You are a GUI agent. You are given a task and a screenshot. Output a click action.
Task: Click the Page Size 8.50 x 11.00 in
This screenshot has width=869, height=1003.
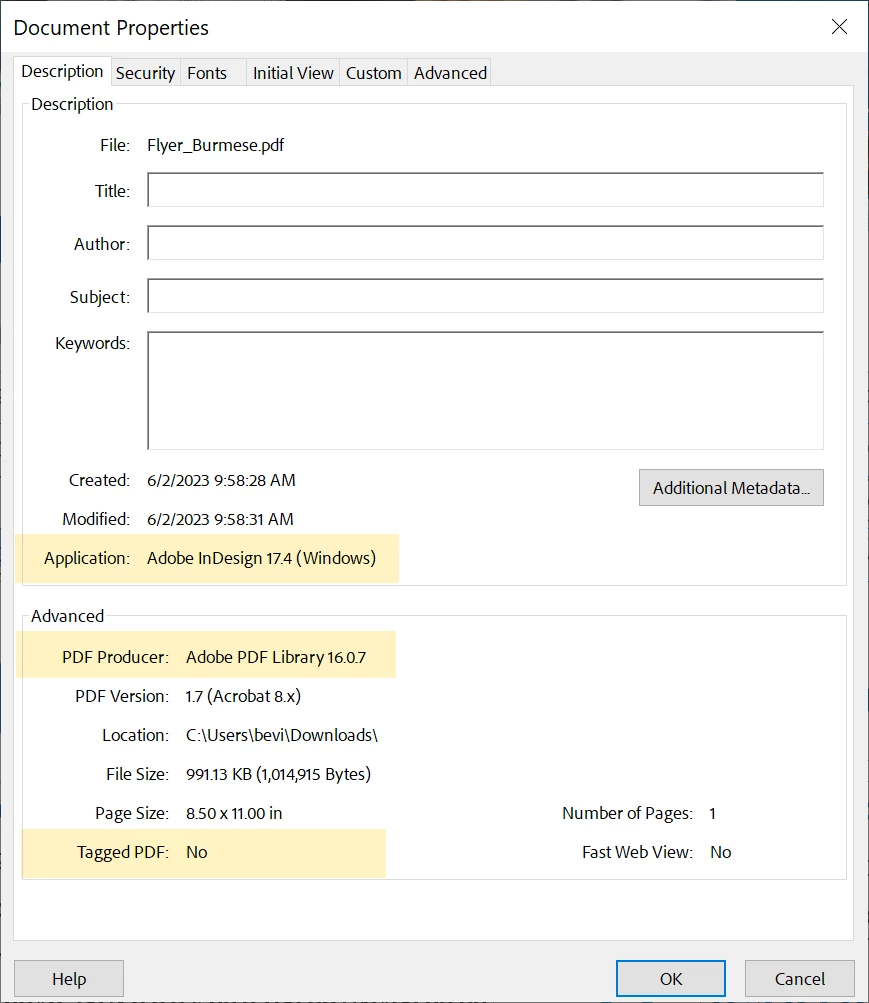point(234,814)
